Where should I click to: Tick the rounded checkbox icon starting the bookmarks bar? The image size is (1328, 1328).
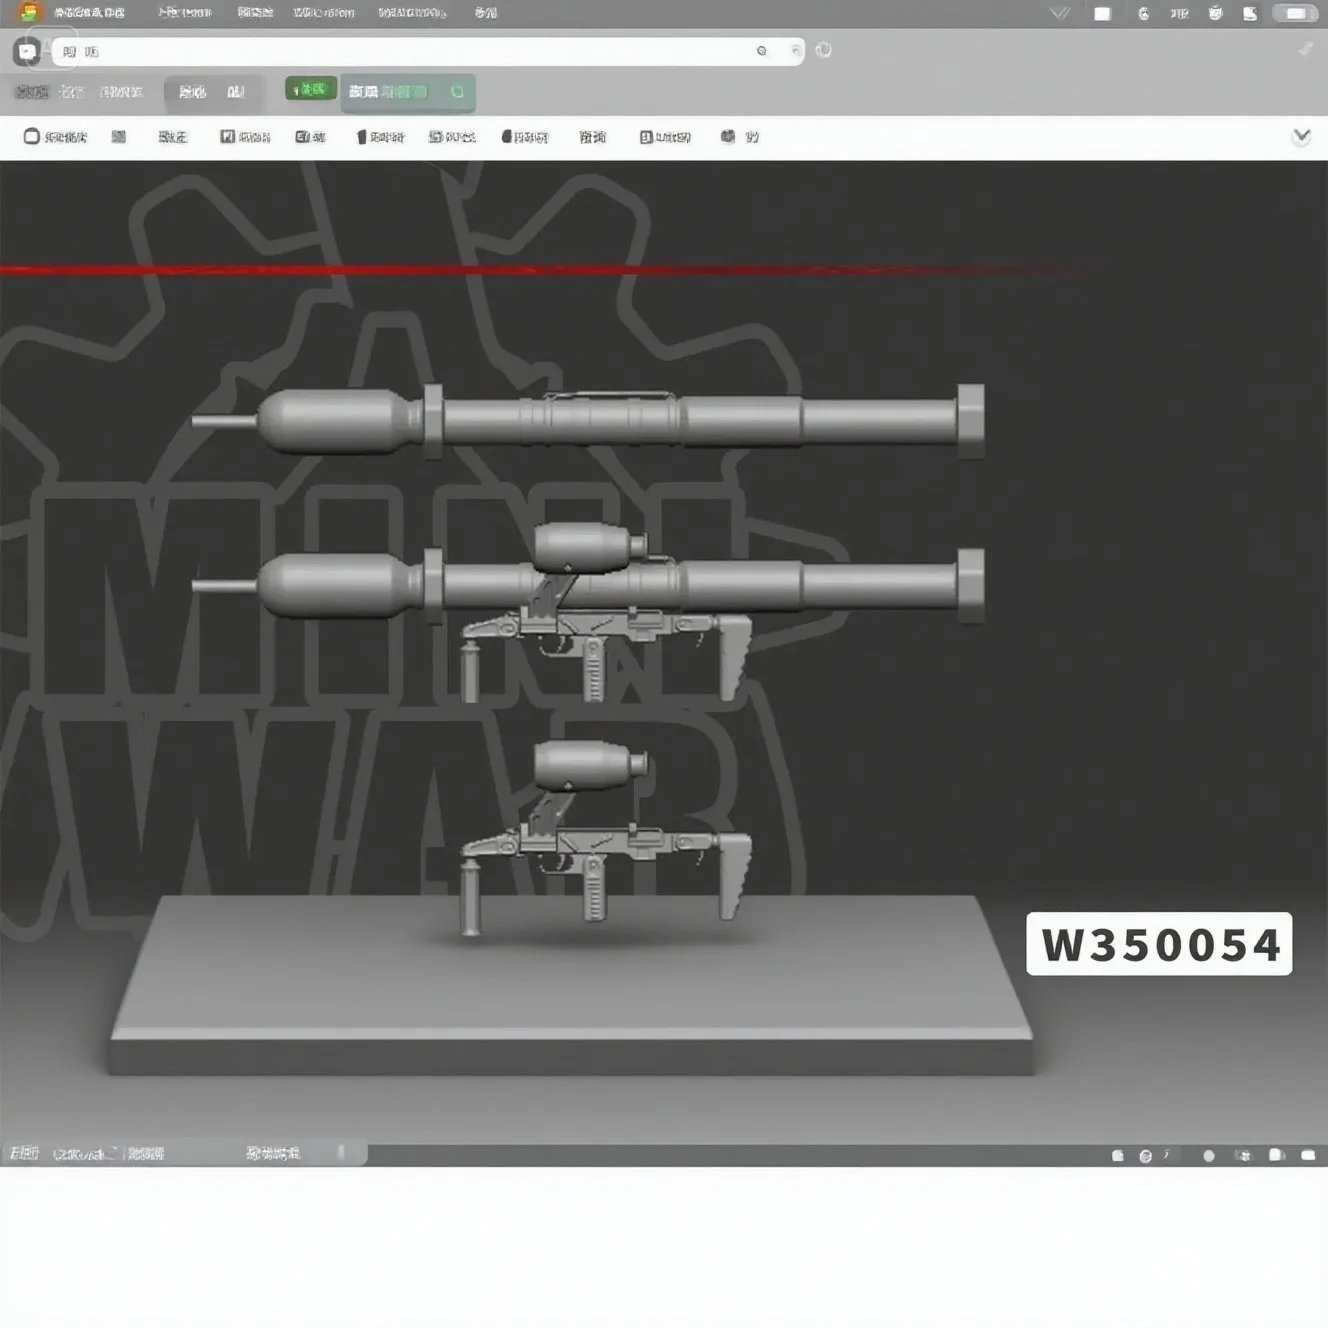[x=32, y=136]
